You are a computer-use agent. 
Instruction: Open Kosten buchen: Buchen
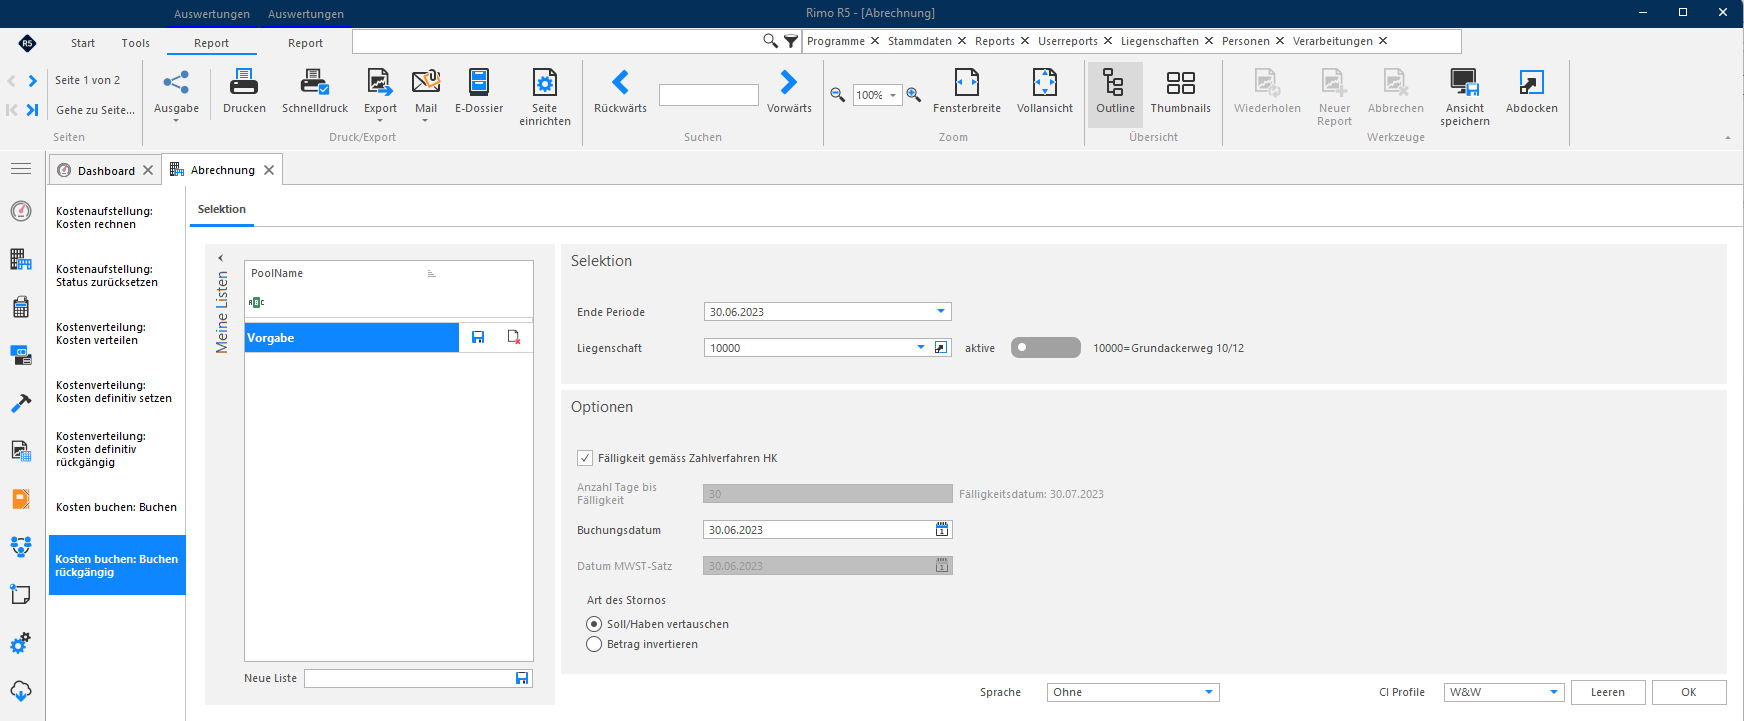116,507
